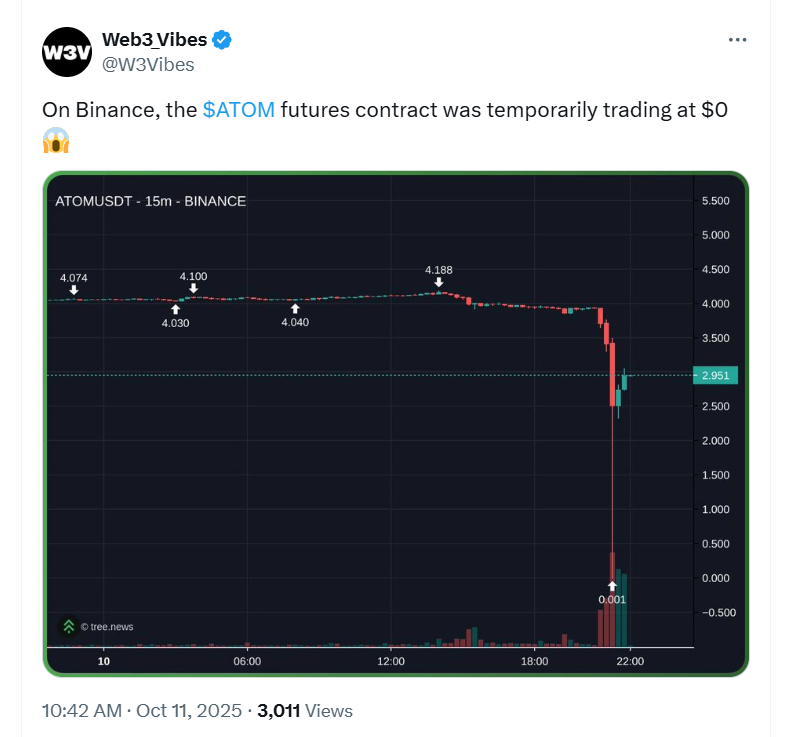
Task: Click the ATOMUSDT - 15m - BINANCE chart title
Action: tap(150, 201)
